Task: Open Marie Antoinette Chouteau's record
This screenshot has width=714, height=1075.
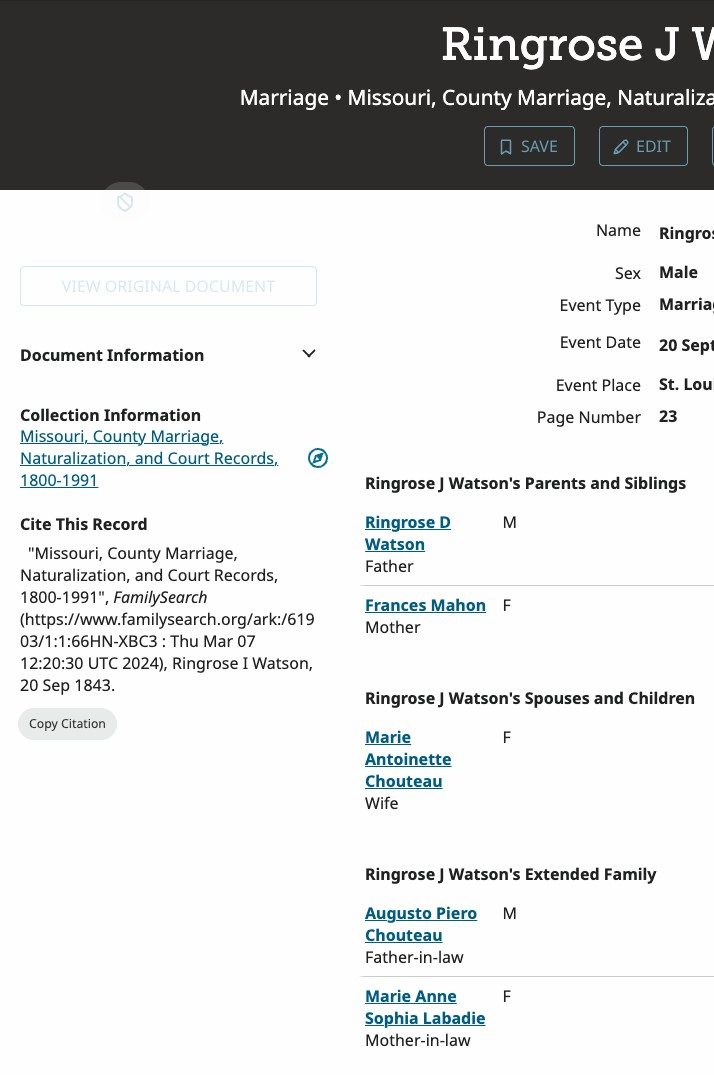Action: [x=408, y=759]
